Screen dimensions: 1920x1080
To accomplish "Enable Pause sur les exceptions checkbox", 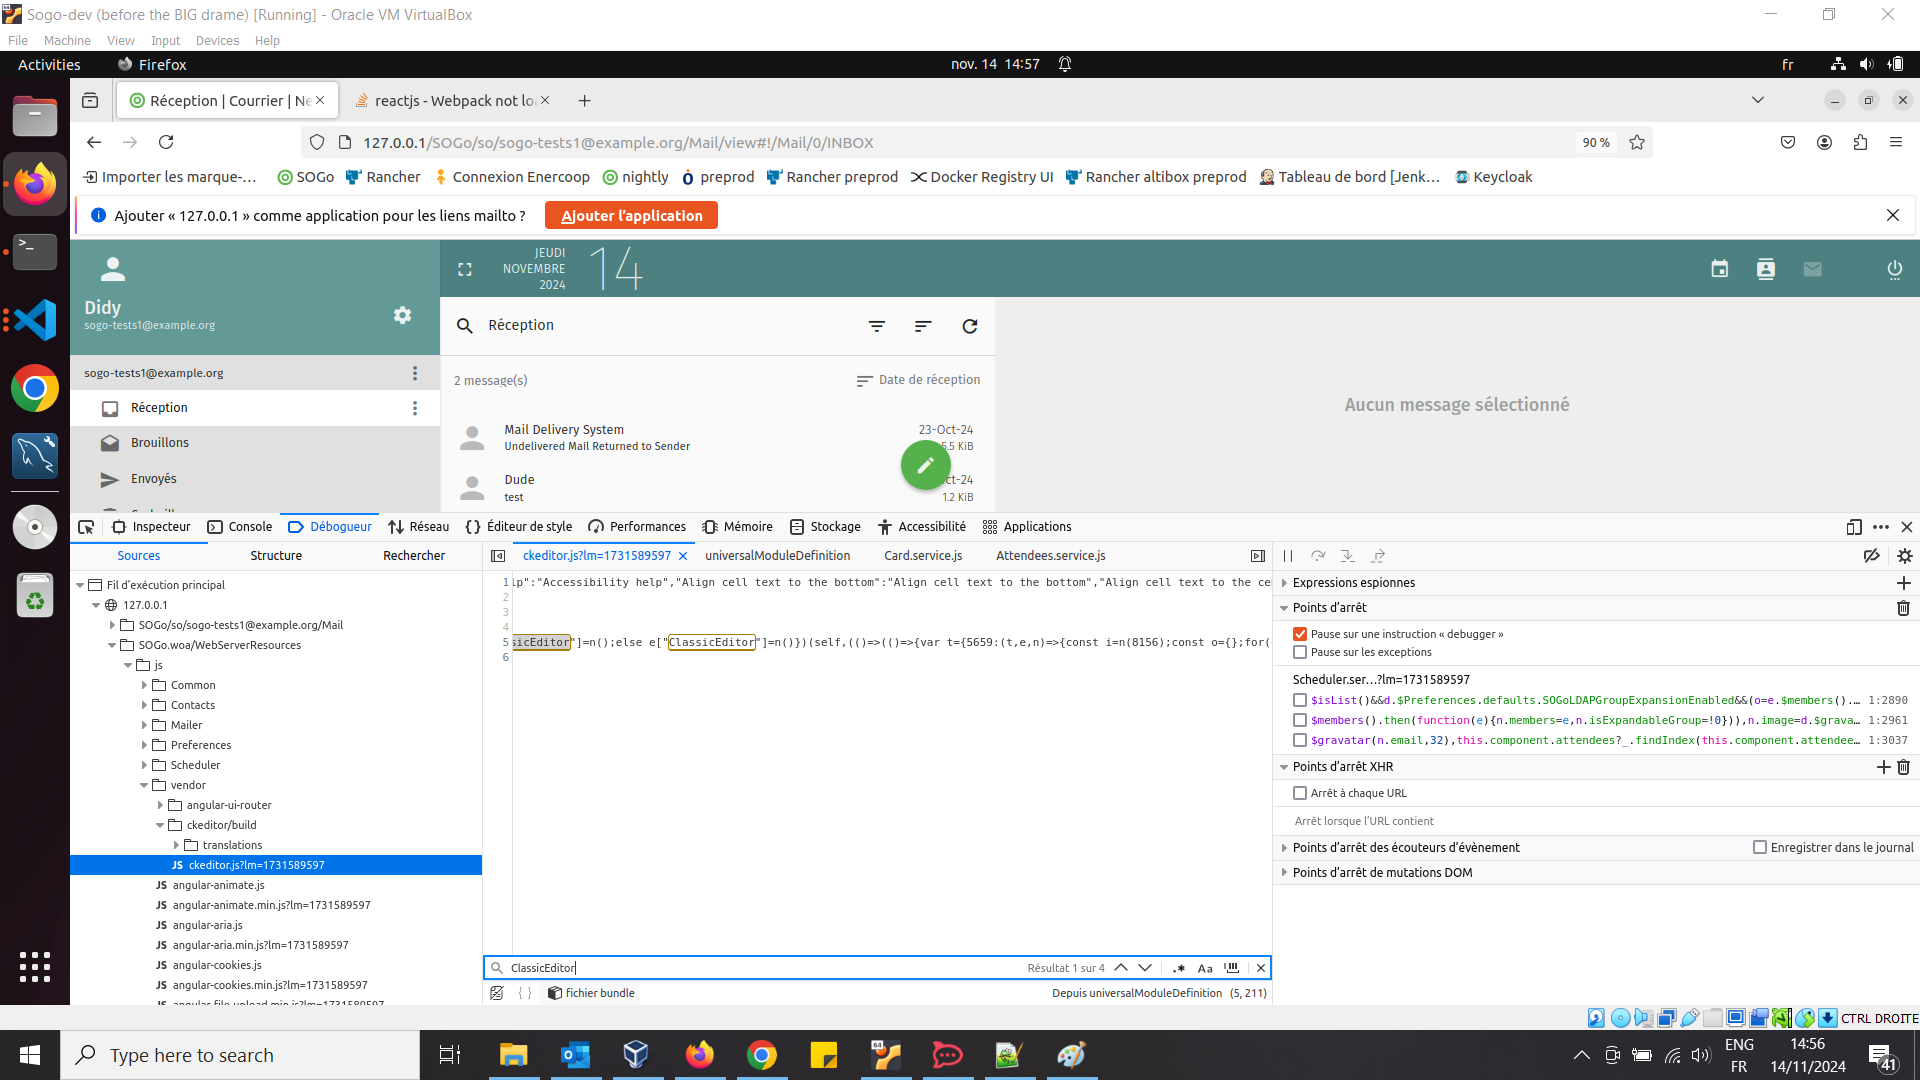I will (x=1300, y=652).
